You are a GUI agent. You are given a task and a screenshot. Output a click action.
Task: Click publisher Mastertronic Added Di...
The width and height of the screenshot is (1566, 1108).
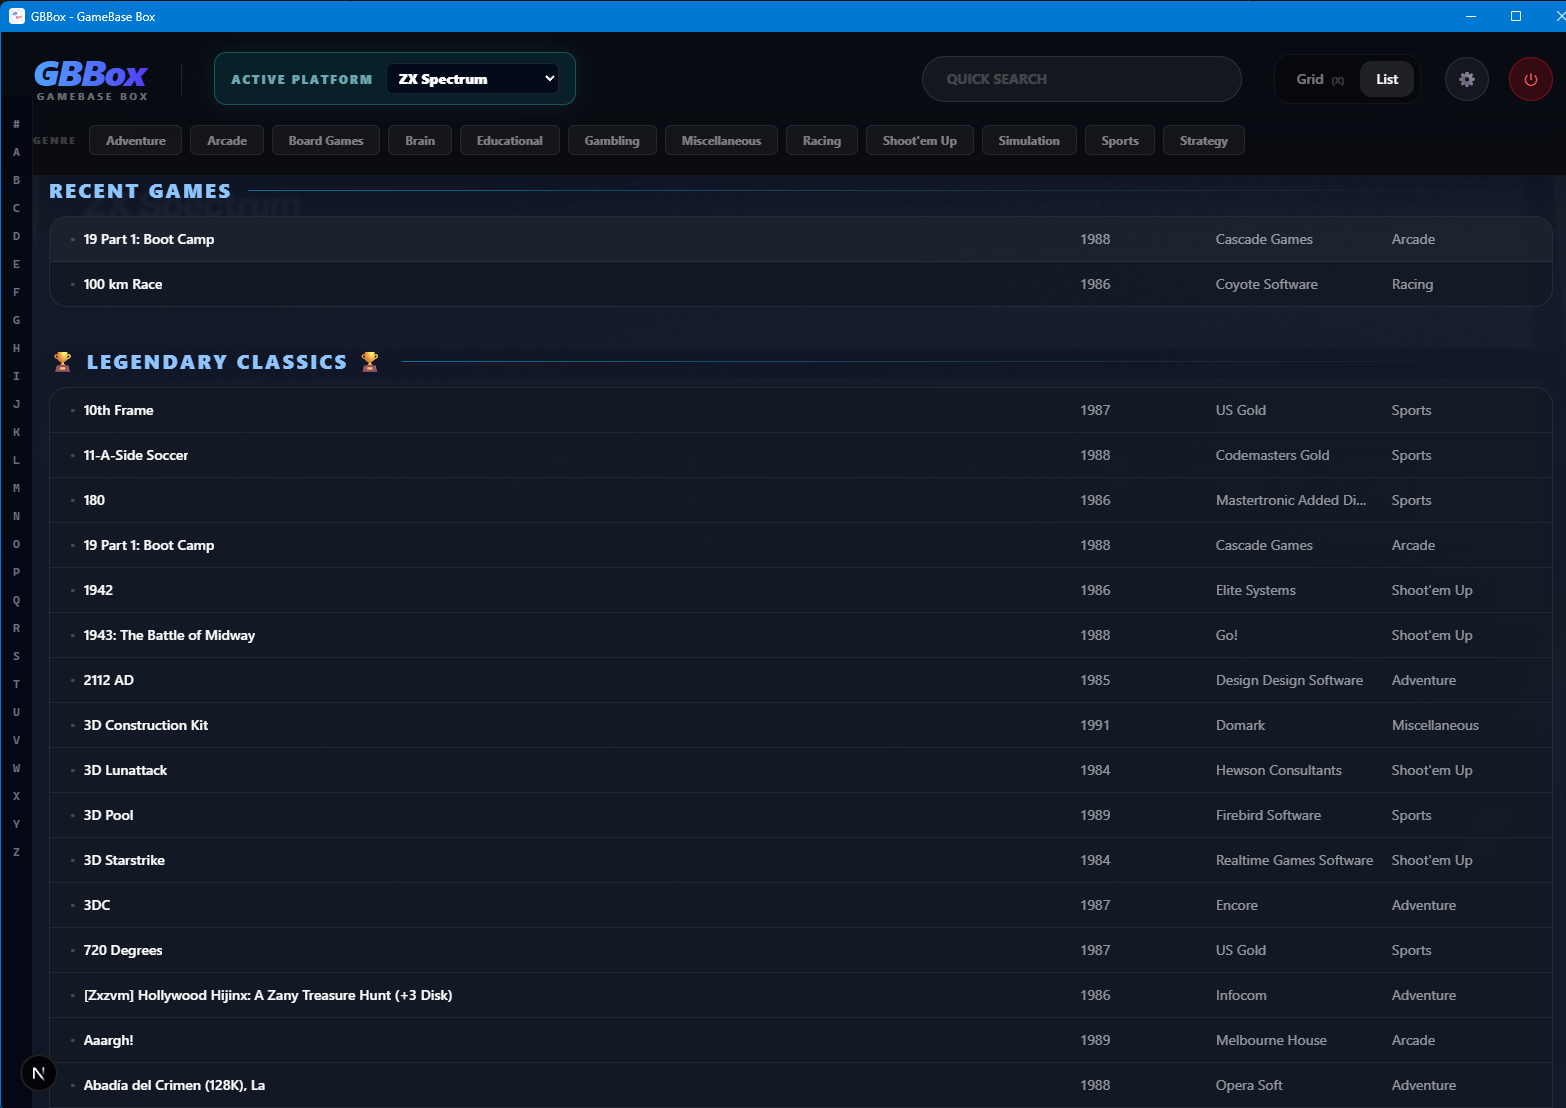pyautogui.click(x=1290, y=500)
